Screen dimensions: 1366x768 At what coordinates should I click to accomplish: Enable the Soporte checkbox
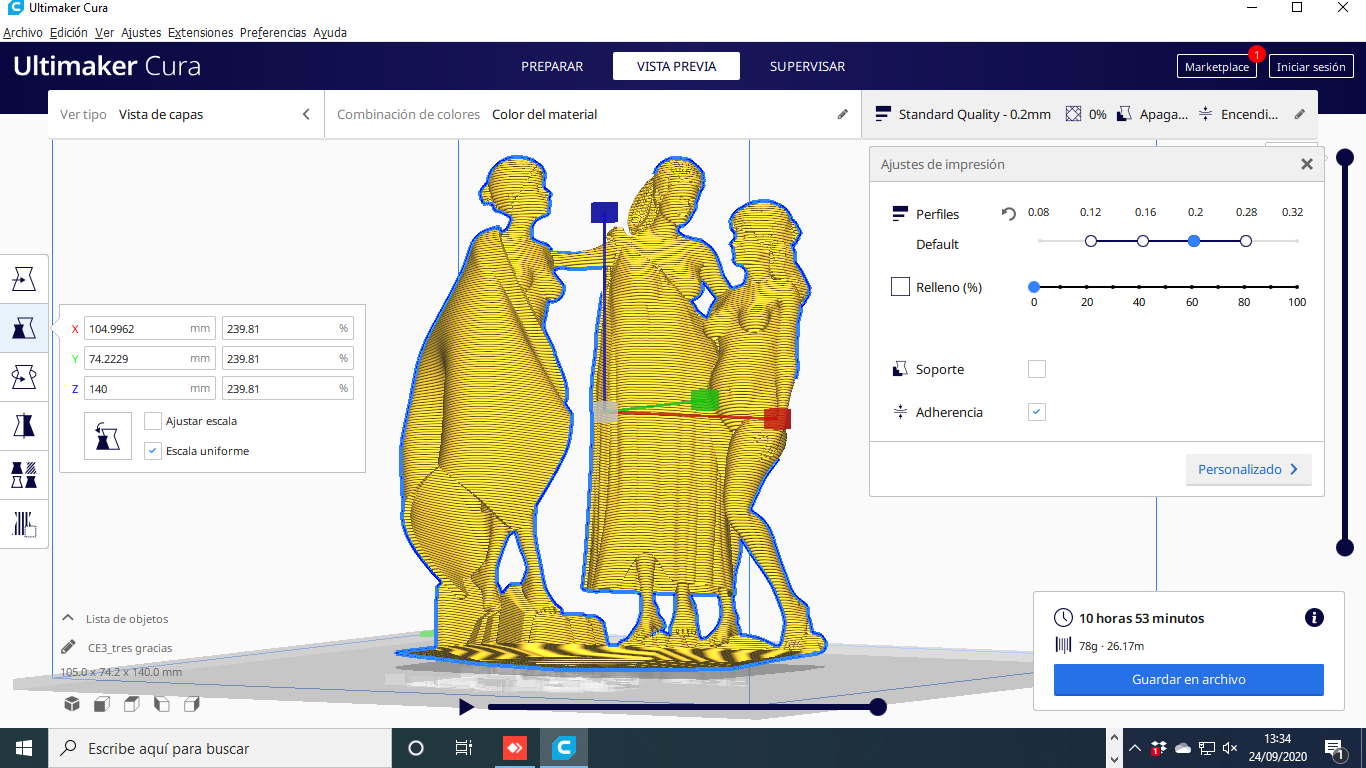(x=1037, y=369)
